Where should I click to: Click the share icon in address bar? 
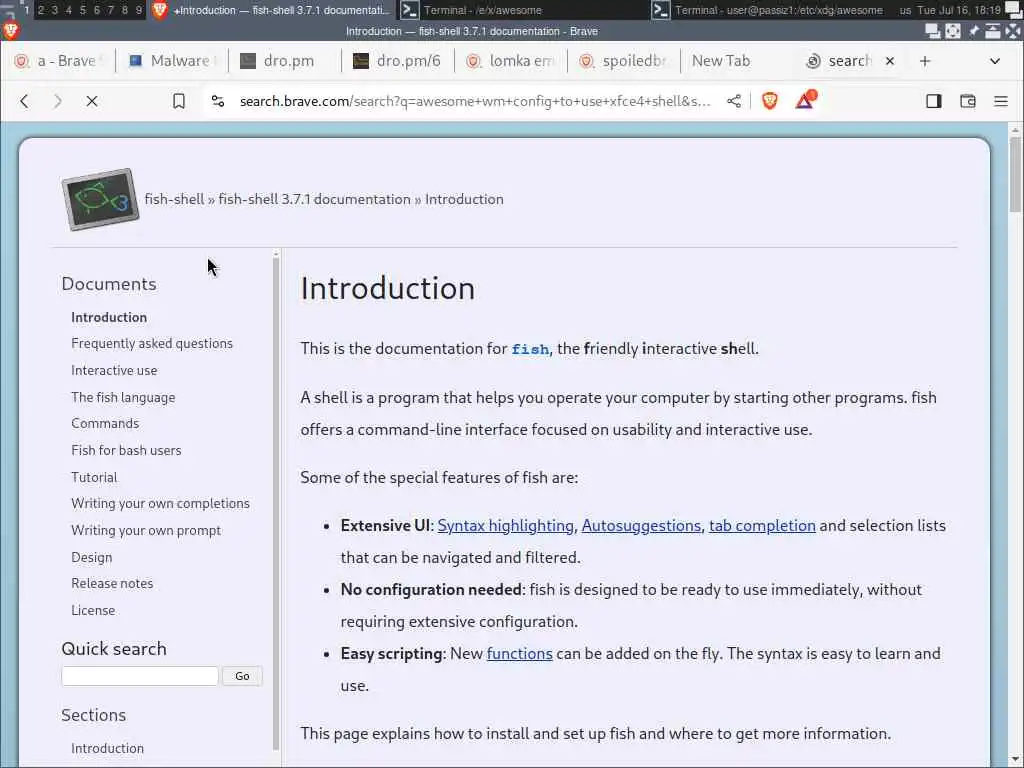pos(734,101)
